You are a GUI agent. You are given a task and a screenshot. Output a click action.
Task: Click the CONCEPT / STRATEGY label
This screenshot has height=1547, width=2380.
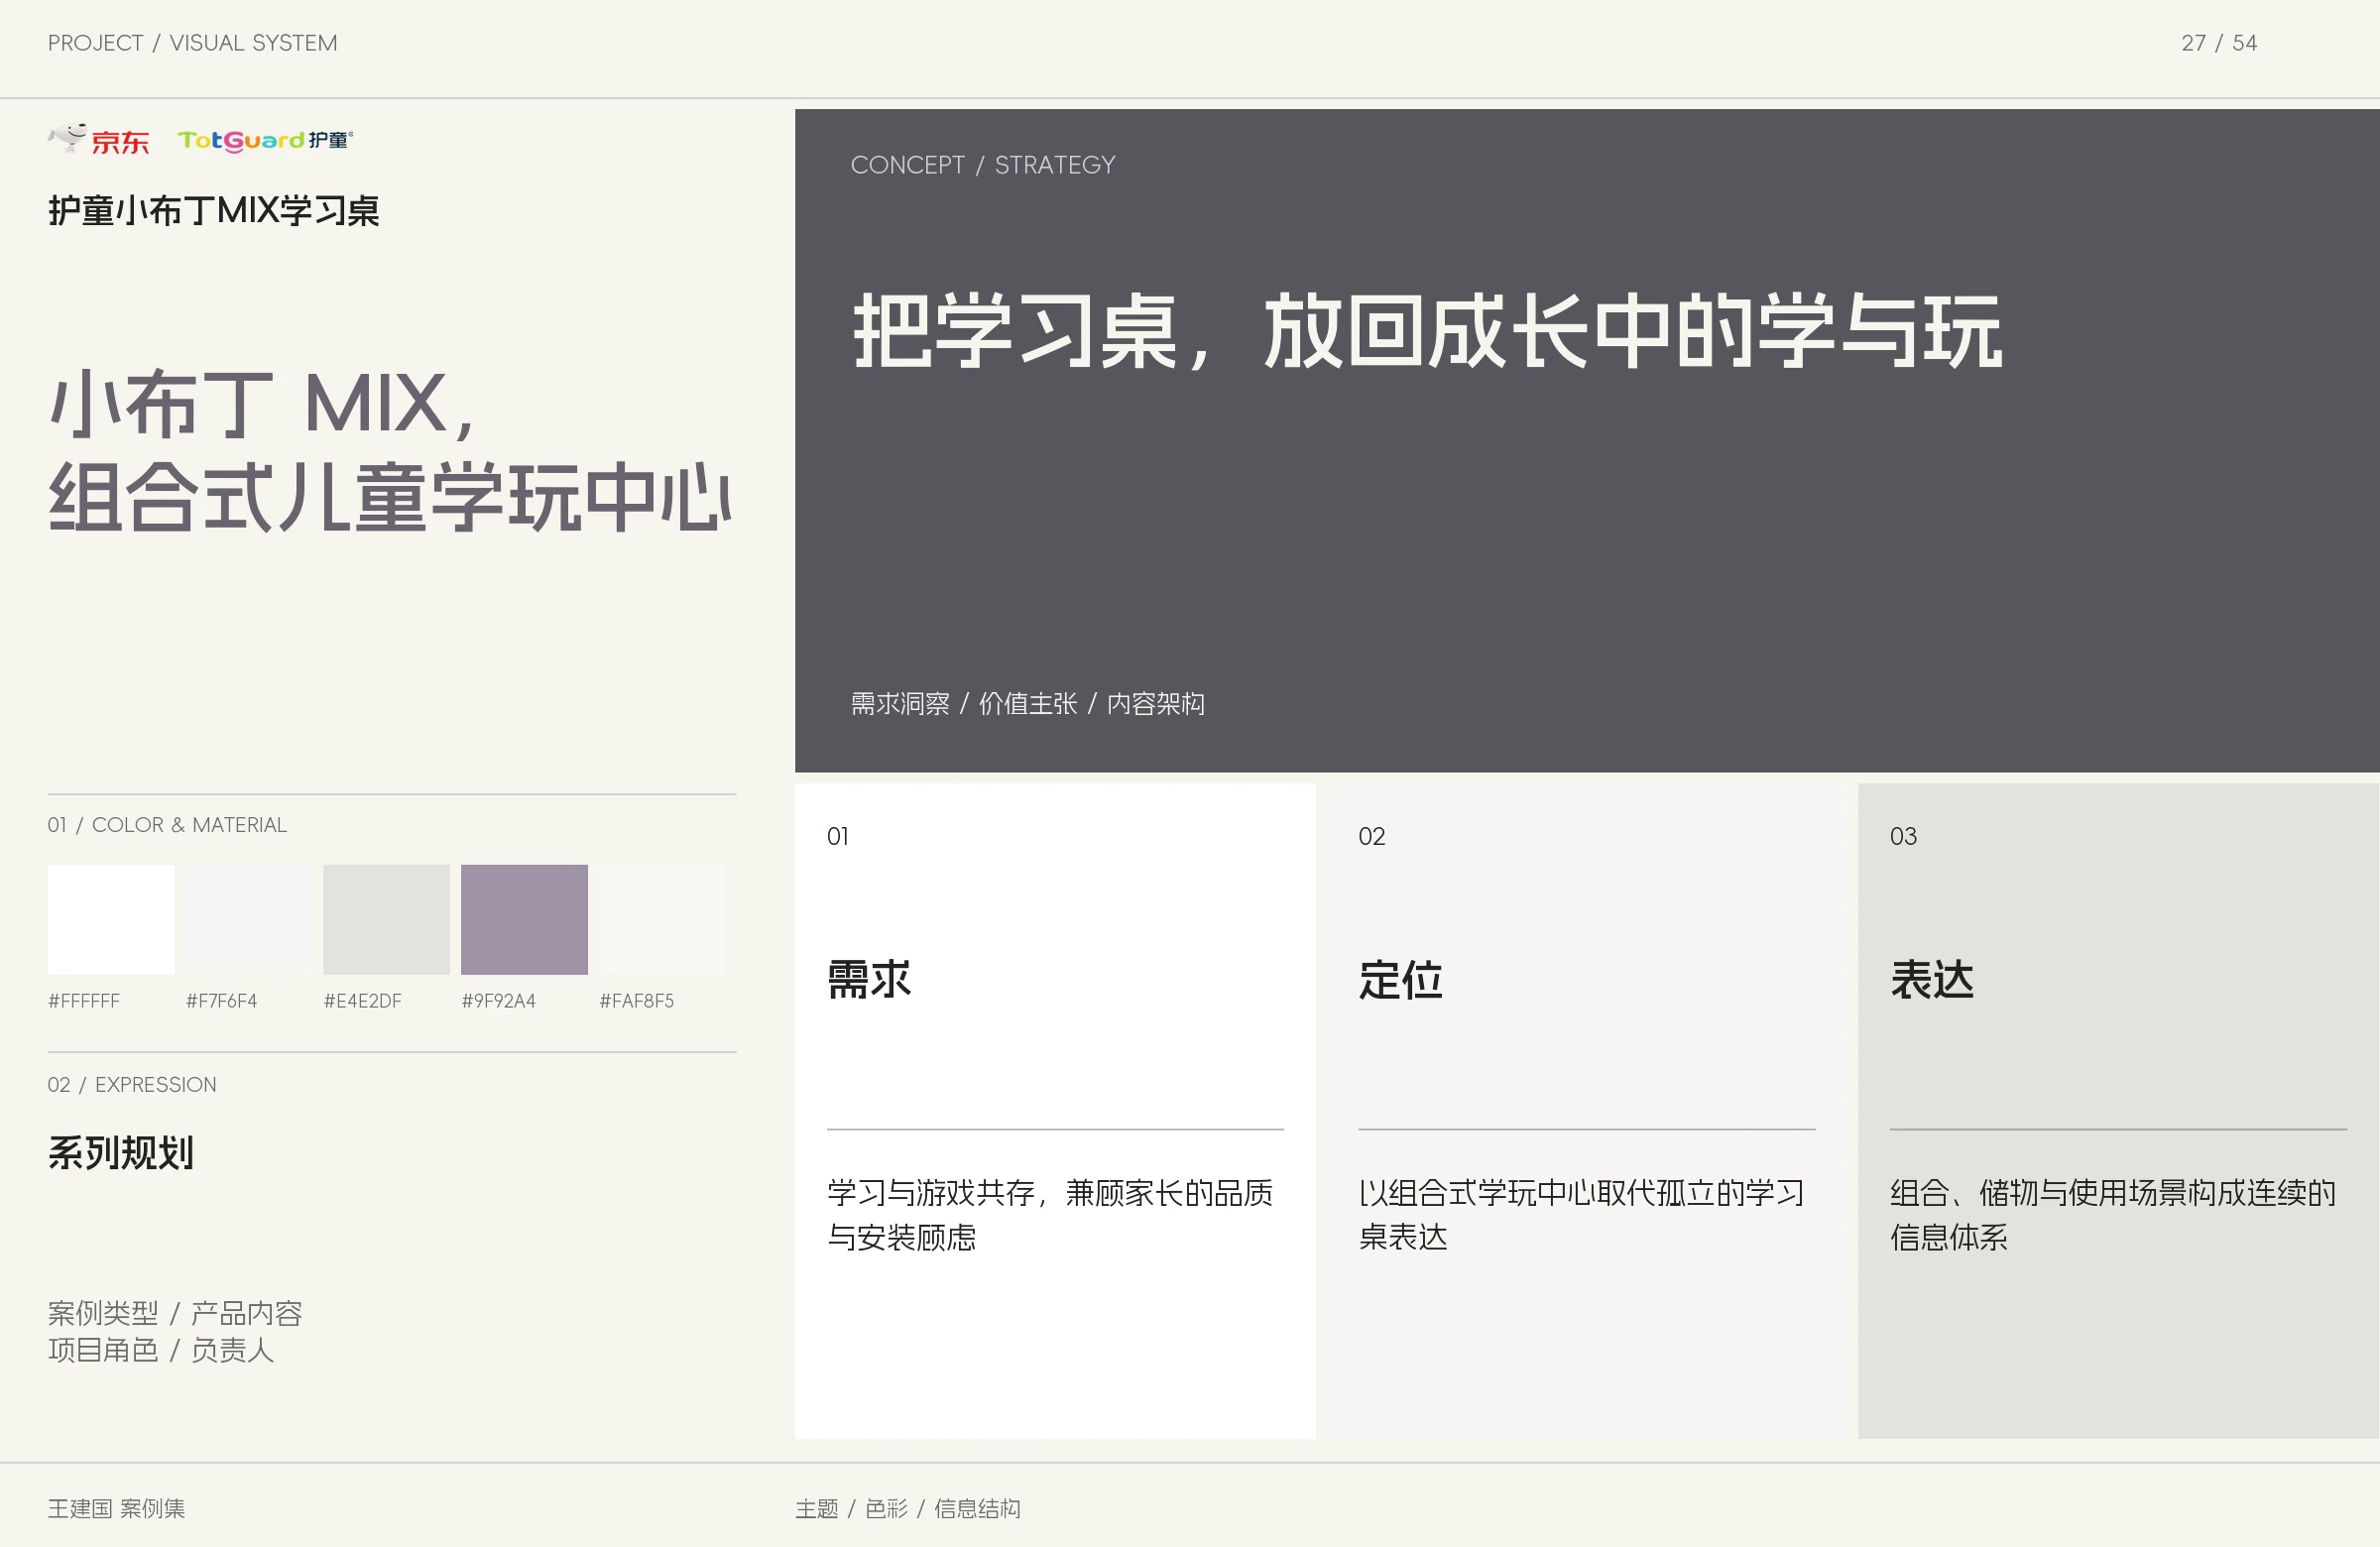(983, 165)
